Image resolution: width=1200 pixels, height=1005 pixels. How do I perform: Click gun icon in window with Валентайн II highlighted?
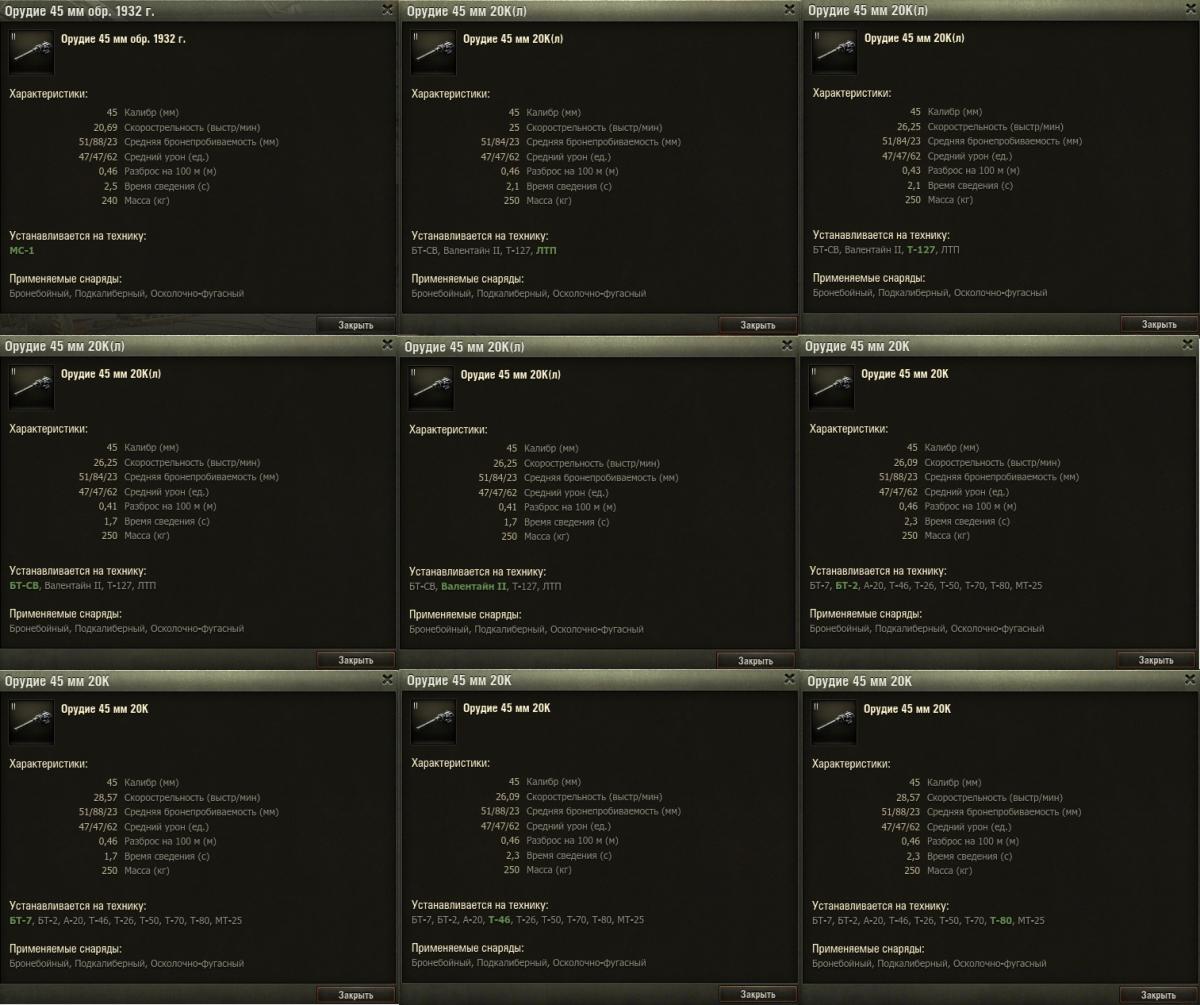(431, 388)
